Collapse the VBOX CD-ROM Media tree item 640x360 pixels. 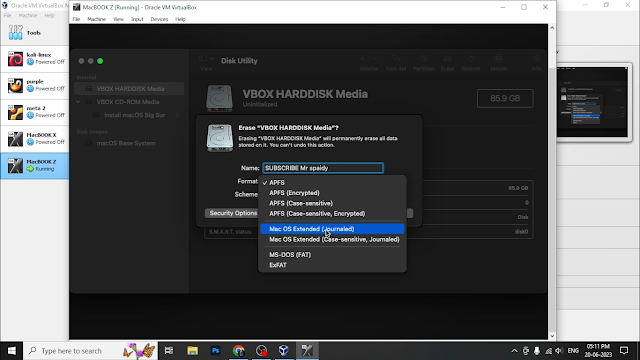point(78,102)
